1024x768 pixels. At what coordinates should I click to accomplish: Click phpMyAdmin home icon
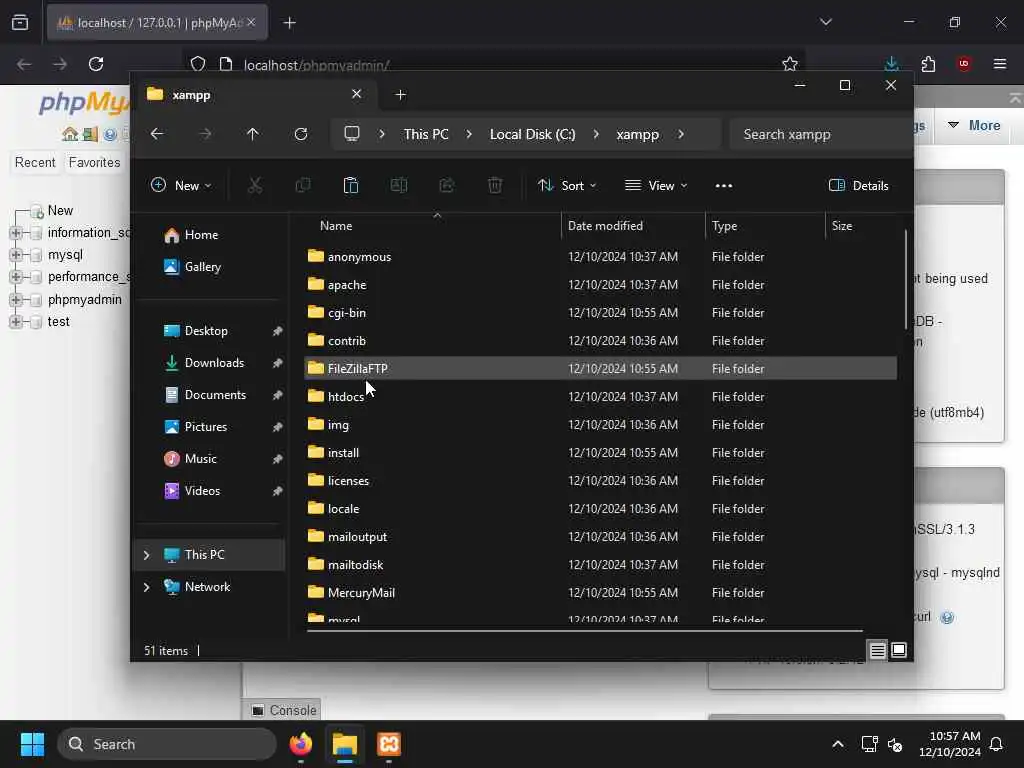pyautogui.click(x=69, y=135)
